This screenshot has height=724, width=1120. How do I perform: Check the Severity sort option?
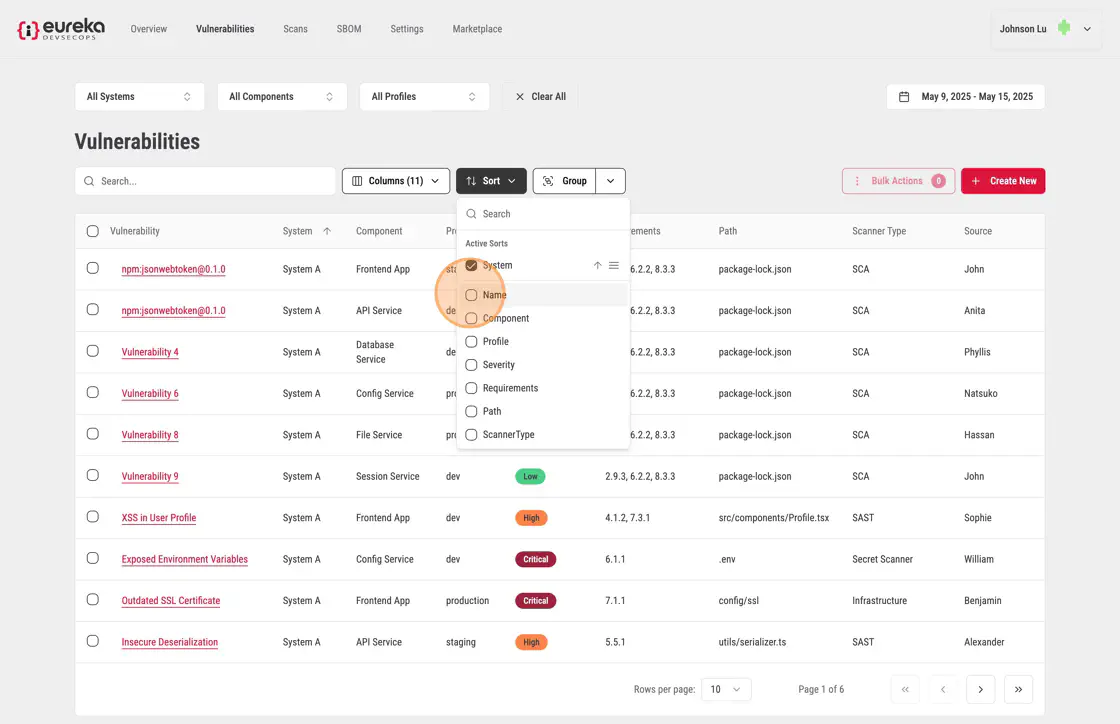(x=471, y=365)
